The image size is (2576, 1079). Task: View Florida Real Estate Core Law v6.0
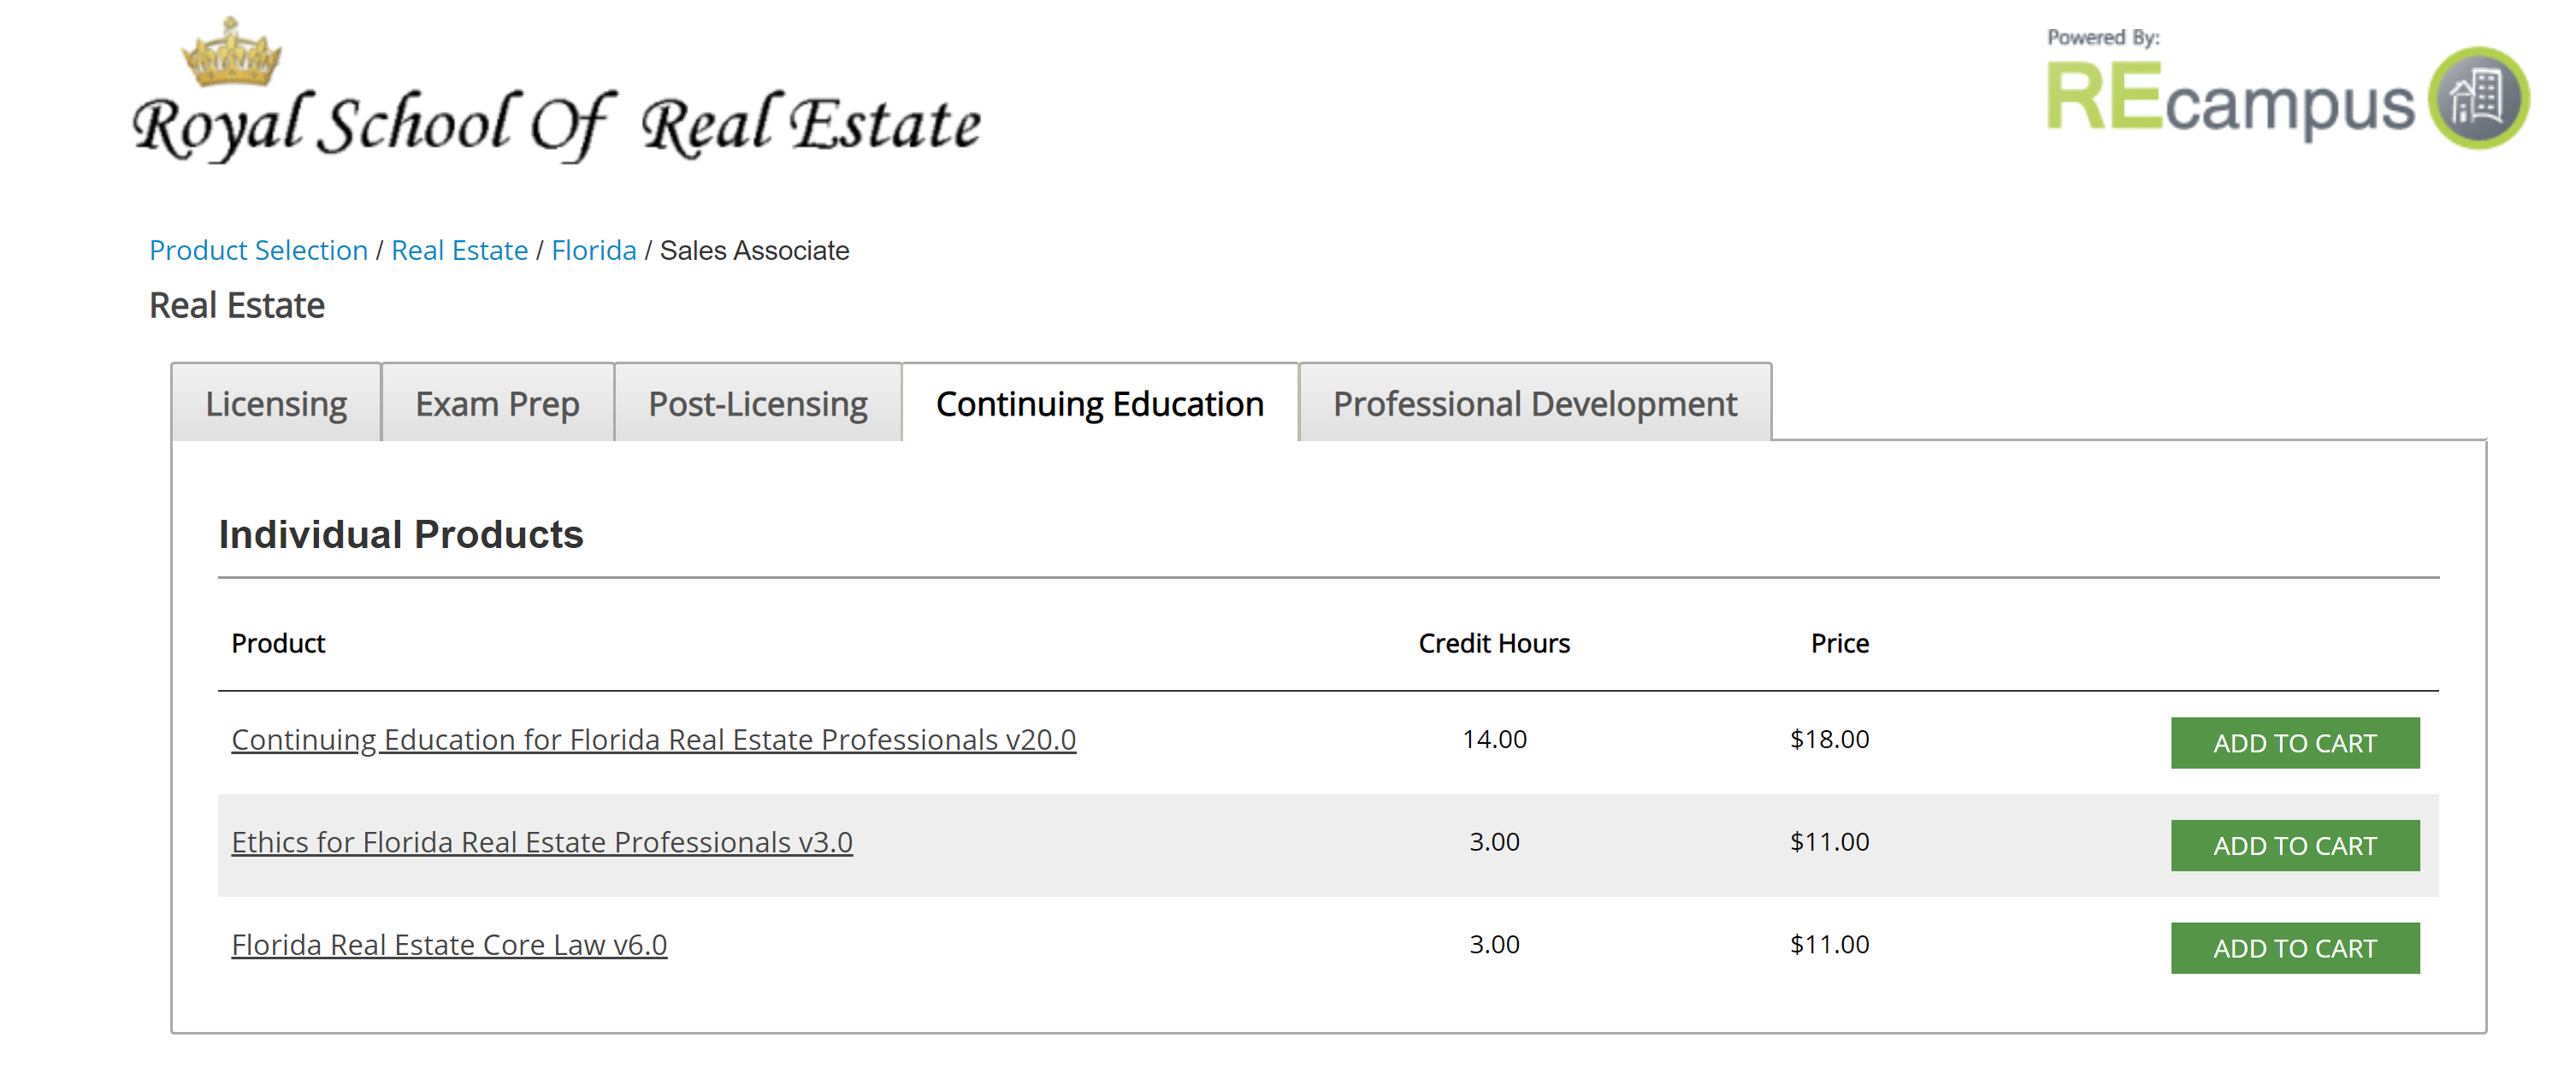click(x=449, y=945)
